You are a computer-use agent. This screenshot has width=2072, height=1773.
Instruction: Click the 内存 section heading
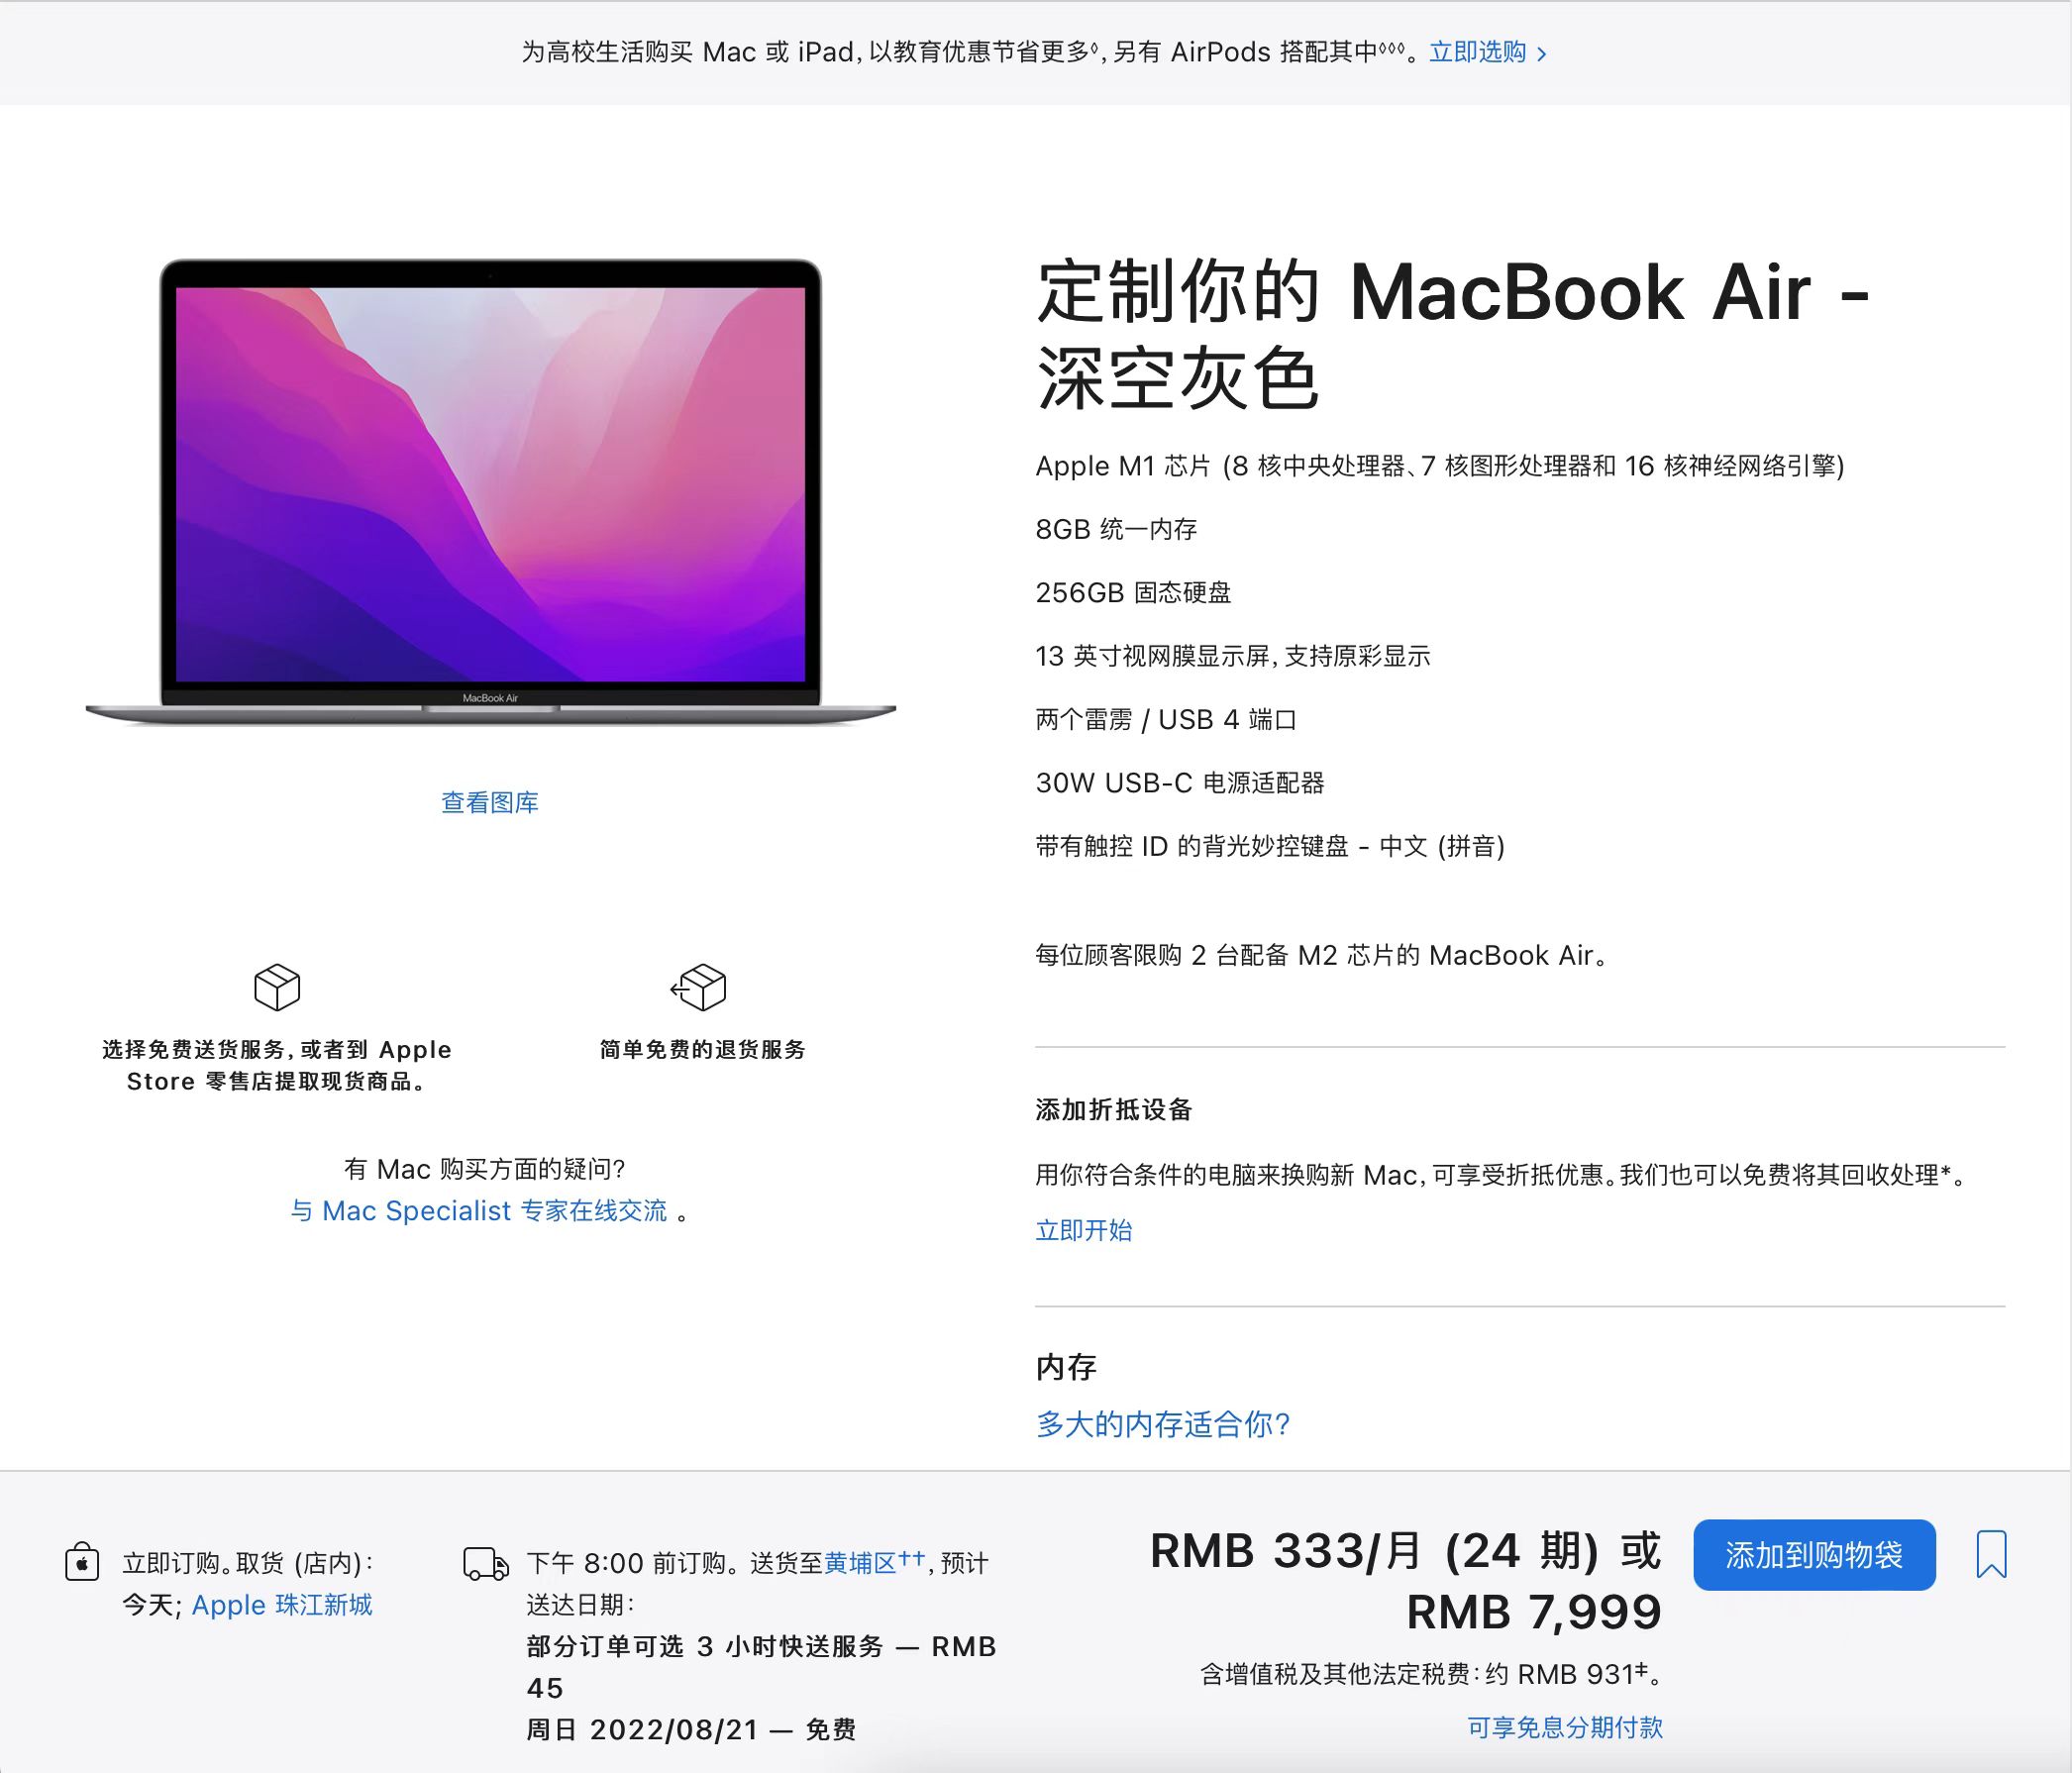[1066, 1366]
